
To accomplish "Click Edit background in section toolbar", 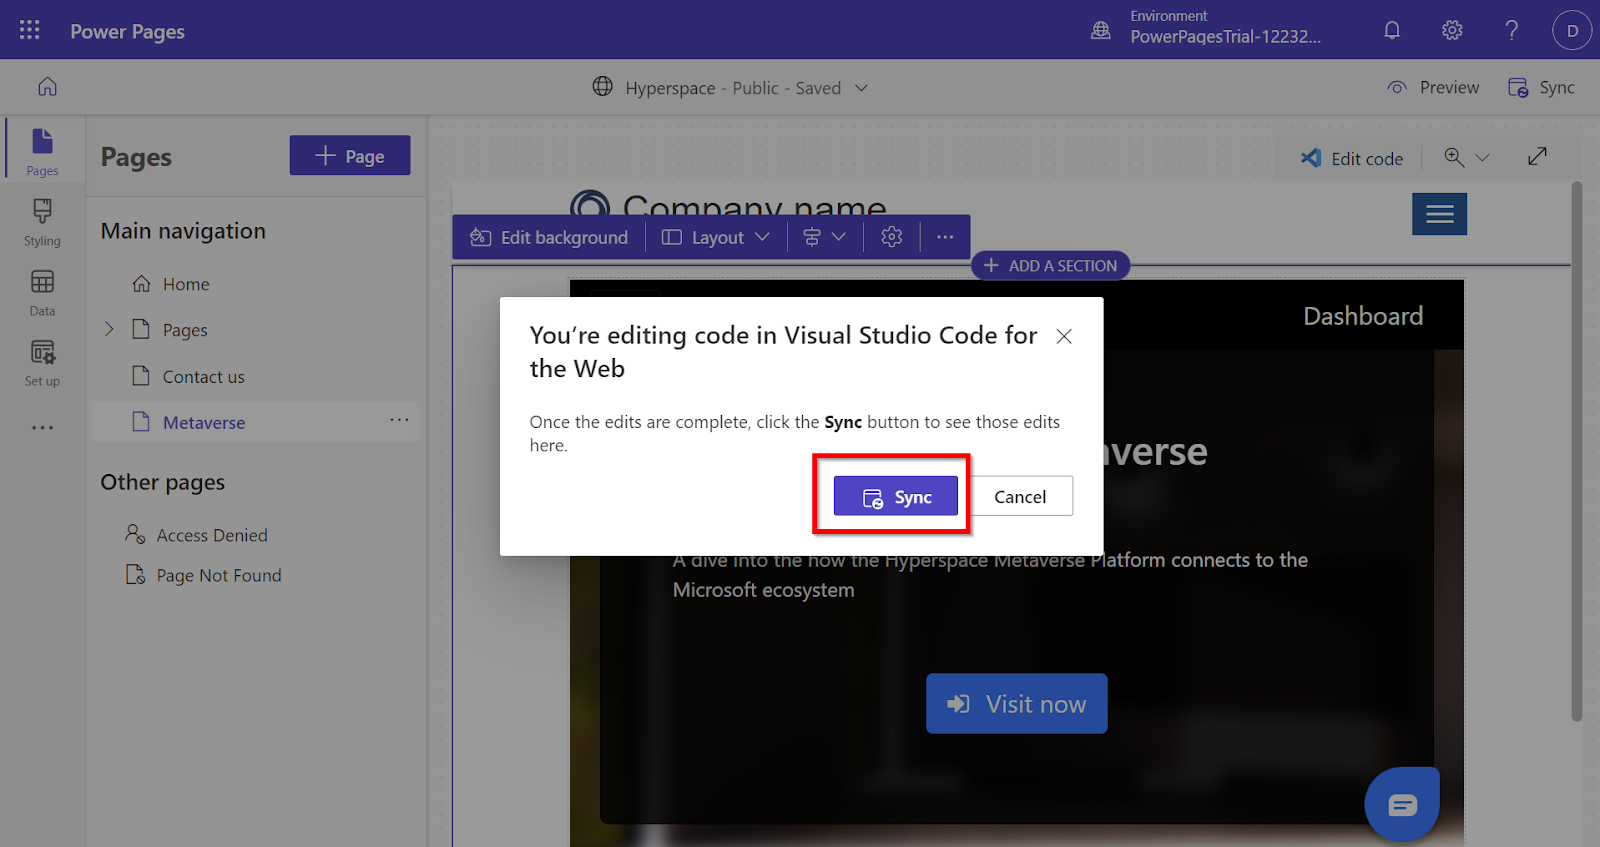I will [x=549, y=237].
